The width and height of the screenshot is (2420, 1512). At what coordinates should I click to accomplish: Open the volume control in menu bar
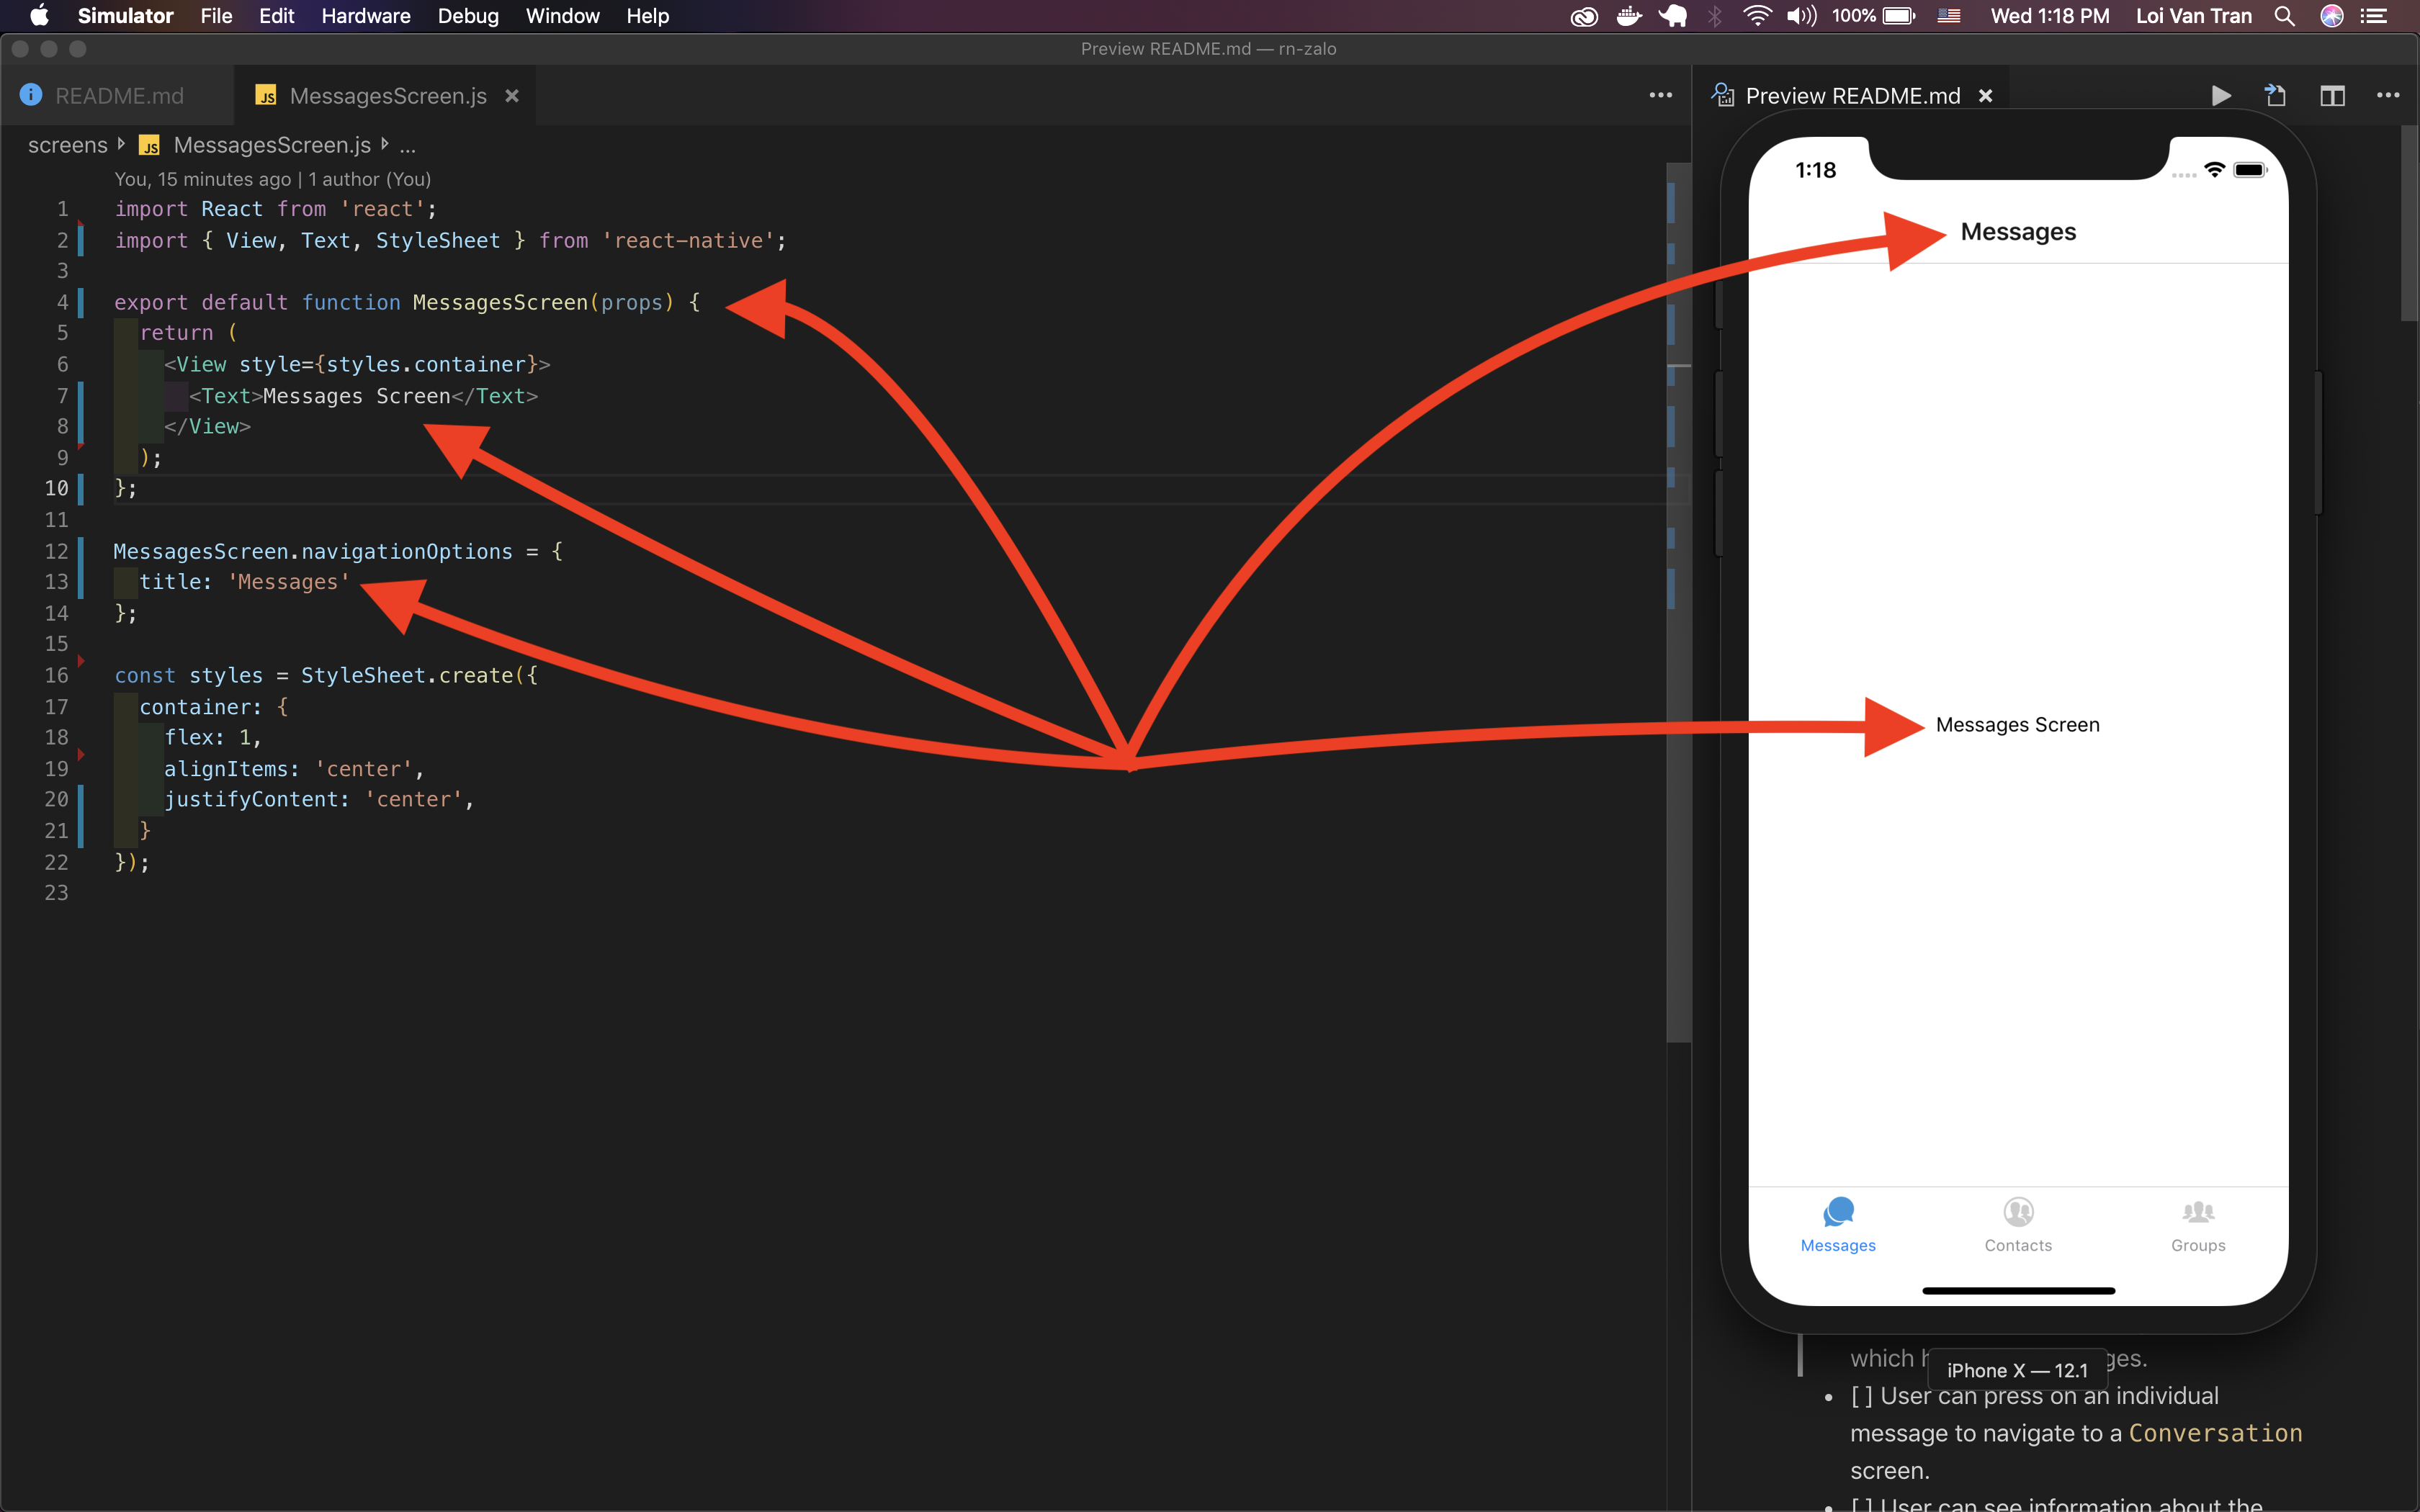tap(1801, 16)
